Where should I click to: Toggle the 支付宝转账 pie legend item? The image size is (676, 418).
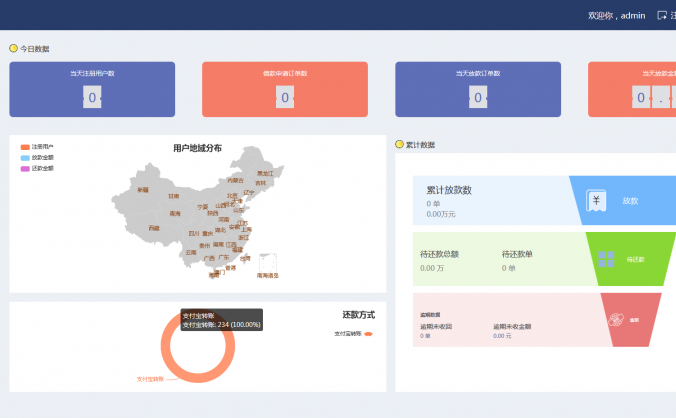[x=354, y=334]
